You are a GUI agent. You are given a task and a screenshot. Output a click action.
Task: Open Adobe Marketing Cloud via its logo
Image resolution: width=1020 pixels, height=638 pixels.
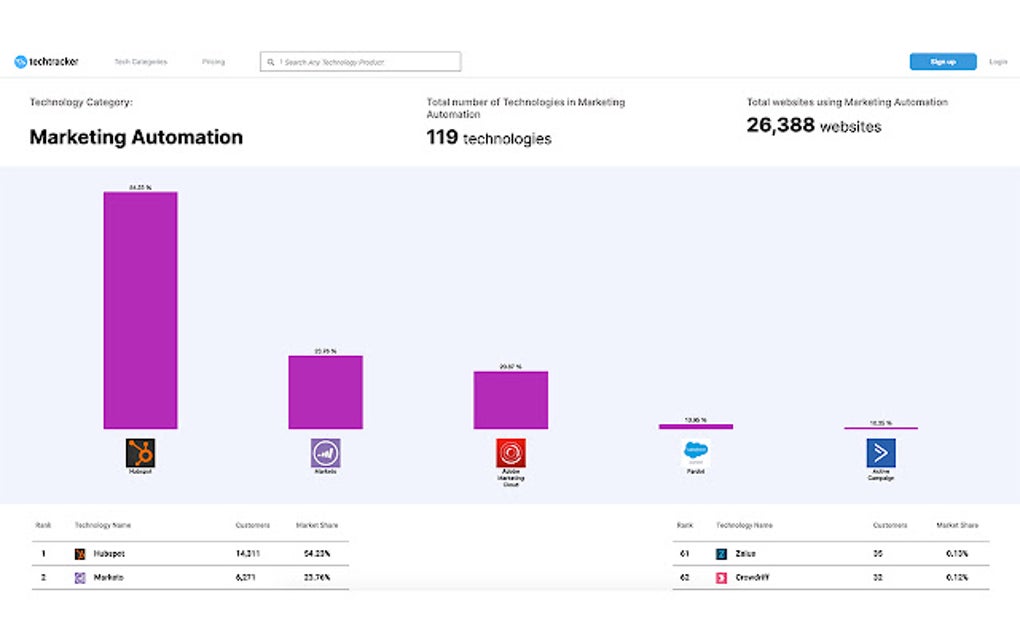click(510, 452)
